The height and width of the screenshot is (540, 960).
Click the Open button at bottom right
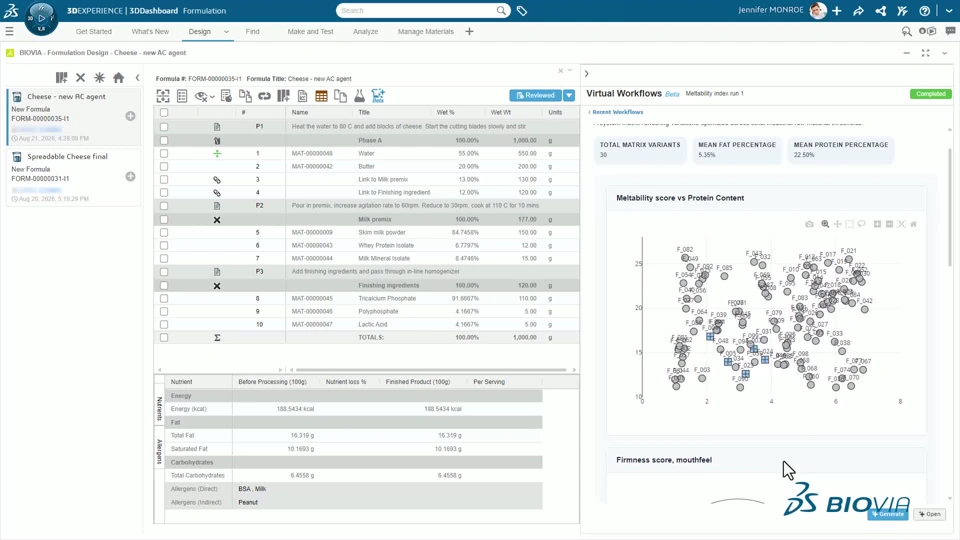point(930,514)
